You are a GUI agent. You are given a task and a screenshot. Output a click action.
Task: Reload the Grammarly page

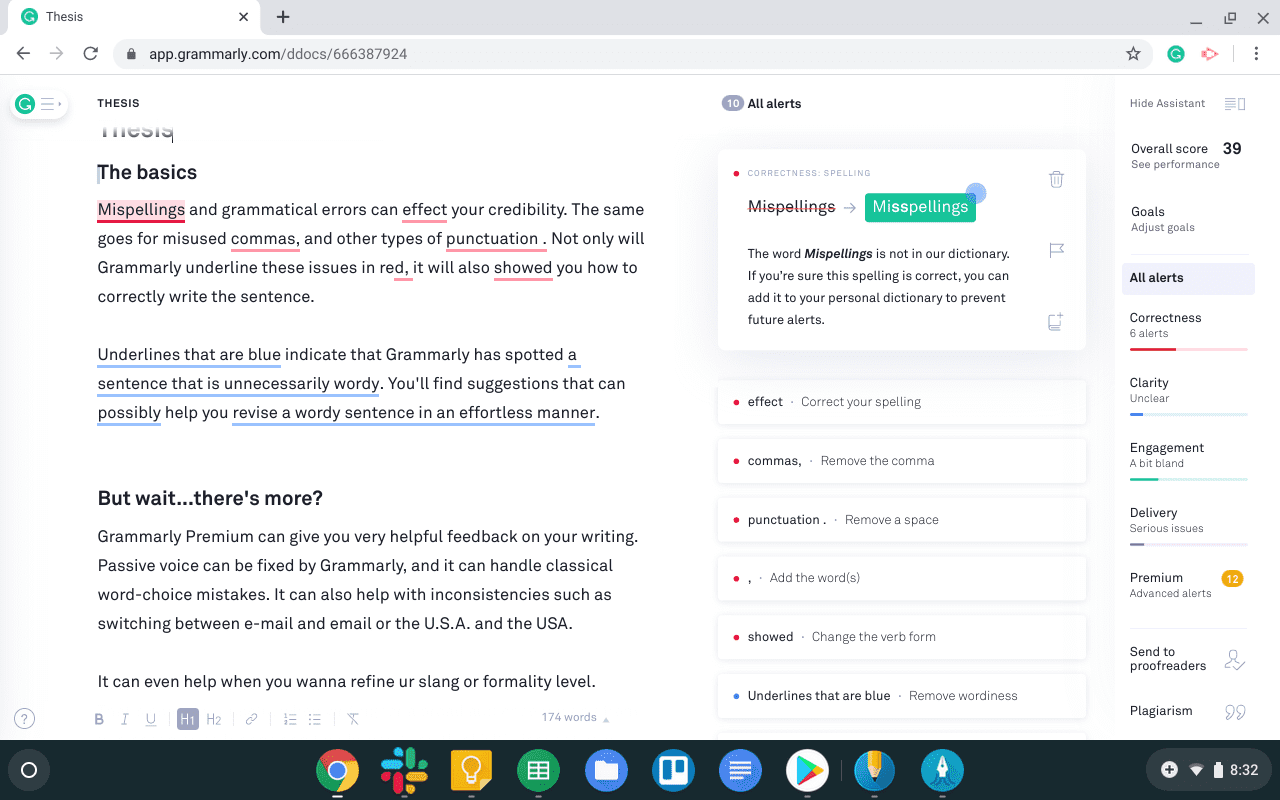pyautogui.click(x=90, y=54)
